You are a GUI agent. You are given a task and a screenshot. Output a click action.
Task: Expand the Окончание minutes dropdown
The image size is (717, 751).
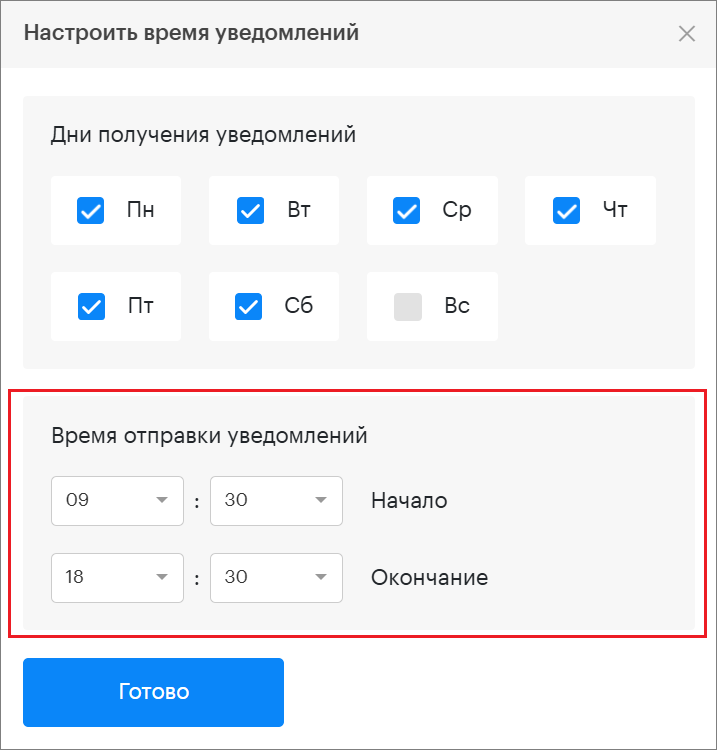pyautogui.click(x=276, y=578)
